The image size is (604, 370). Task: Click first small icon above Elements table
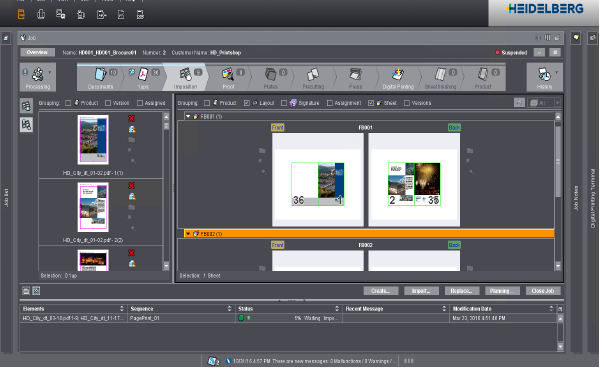[26, 291]
